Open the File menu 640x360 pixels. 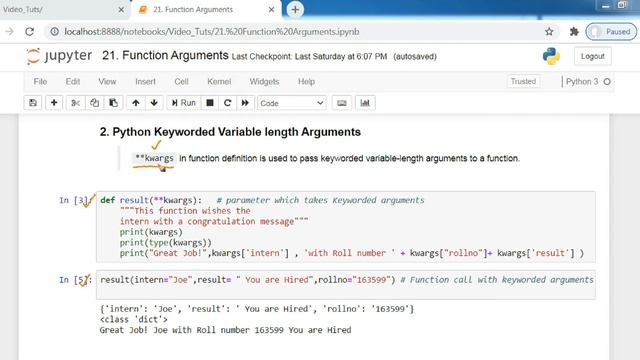(x=40, y=82)
